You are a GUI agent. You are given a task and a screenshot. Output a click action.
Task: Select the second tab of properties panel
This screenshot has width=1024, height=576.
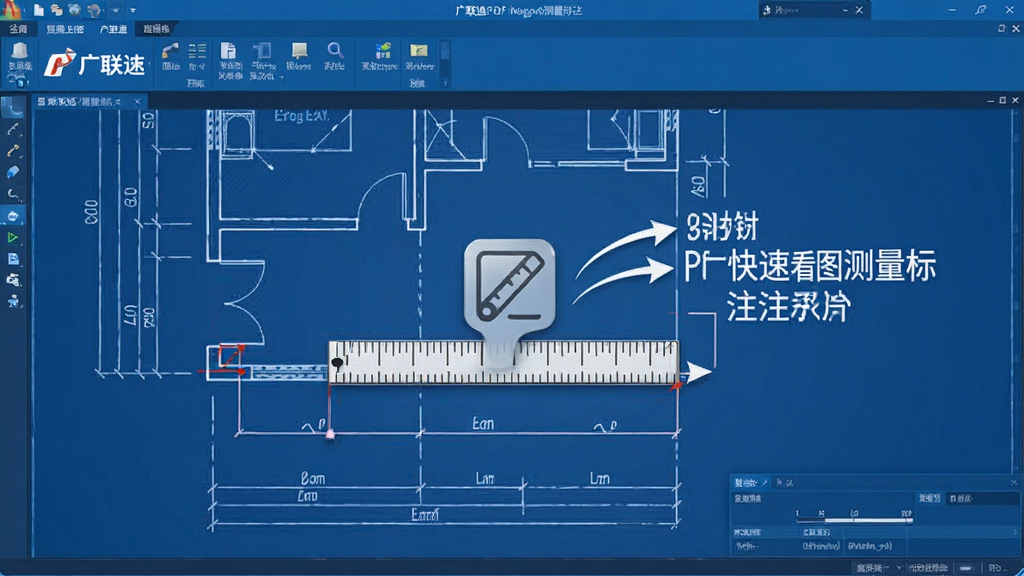click(x=785, y=483)
